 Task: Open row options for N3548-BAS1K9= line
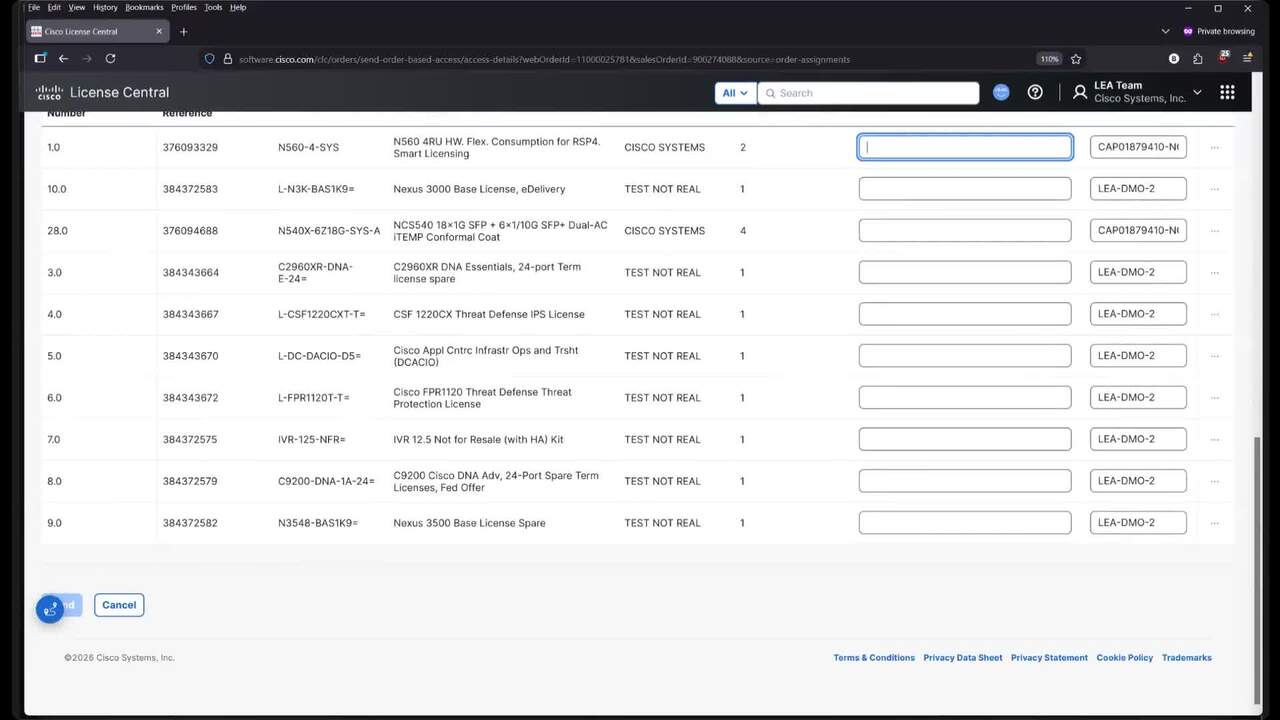tap(1214, 523)
